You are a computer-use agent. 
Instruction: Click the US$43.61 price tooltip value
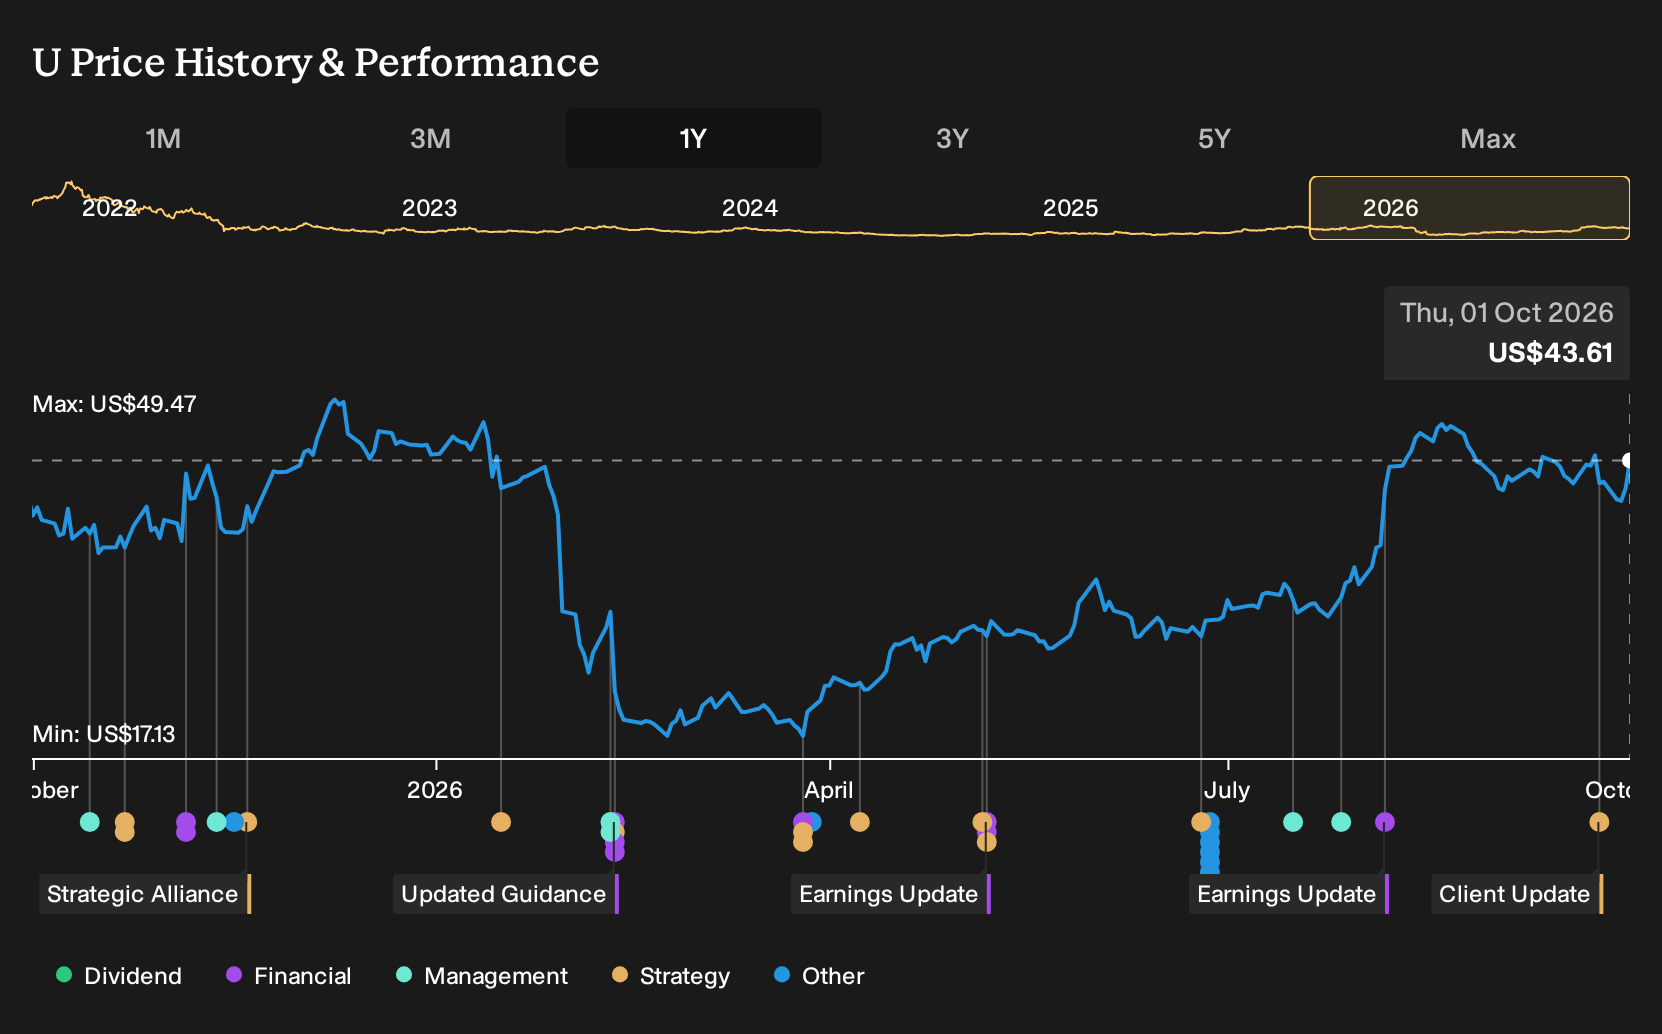(1550, 353)
